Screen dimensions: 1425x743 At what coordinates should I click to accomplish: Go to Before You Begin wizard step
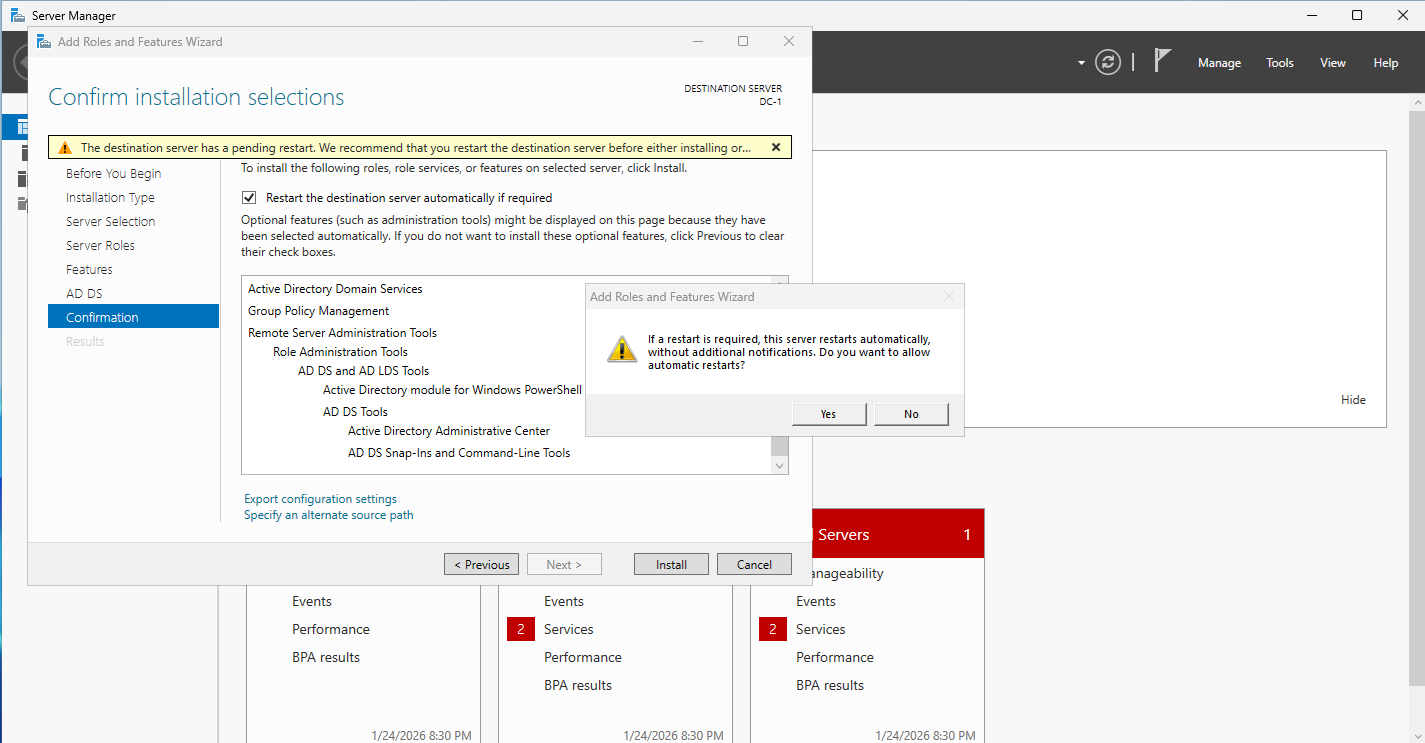coord(114,174)
